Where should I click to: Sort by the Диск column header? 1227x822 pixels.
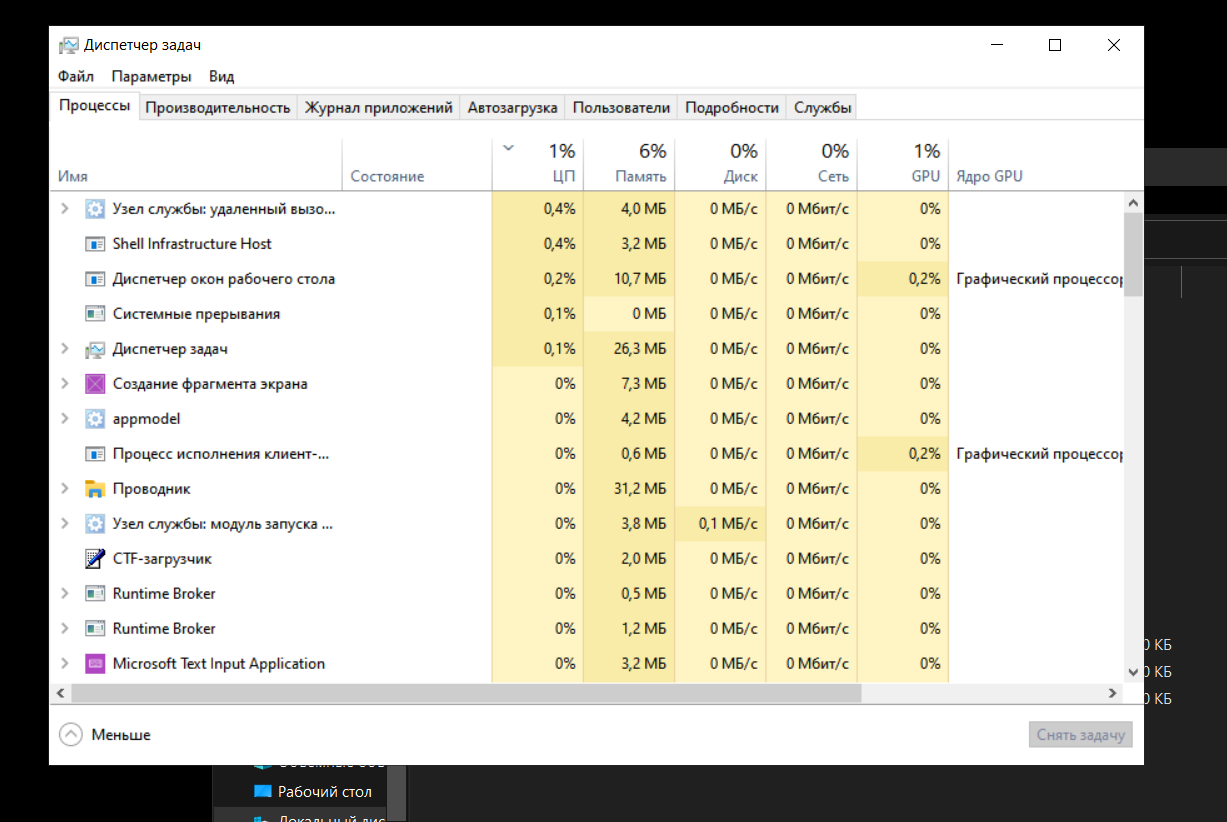[x=720, y=164]
